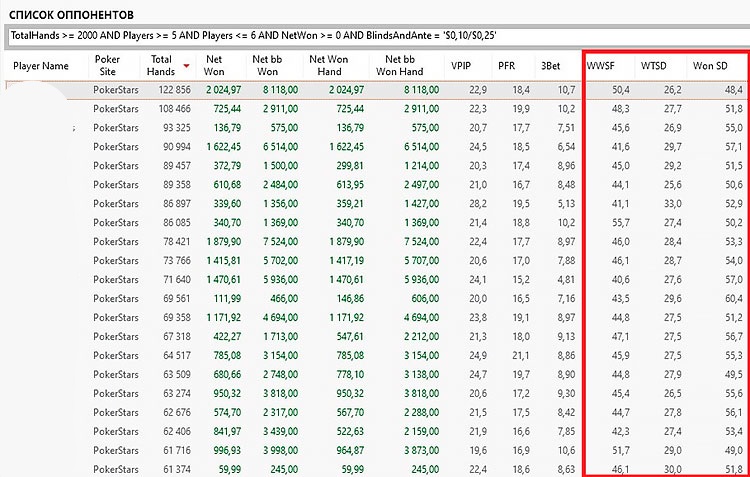Click the Won SD value 60,4
The image size is (750, 477).
tap(733, 299)
